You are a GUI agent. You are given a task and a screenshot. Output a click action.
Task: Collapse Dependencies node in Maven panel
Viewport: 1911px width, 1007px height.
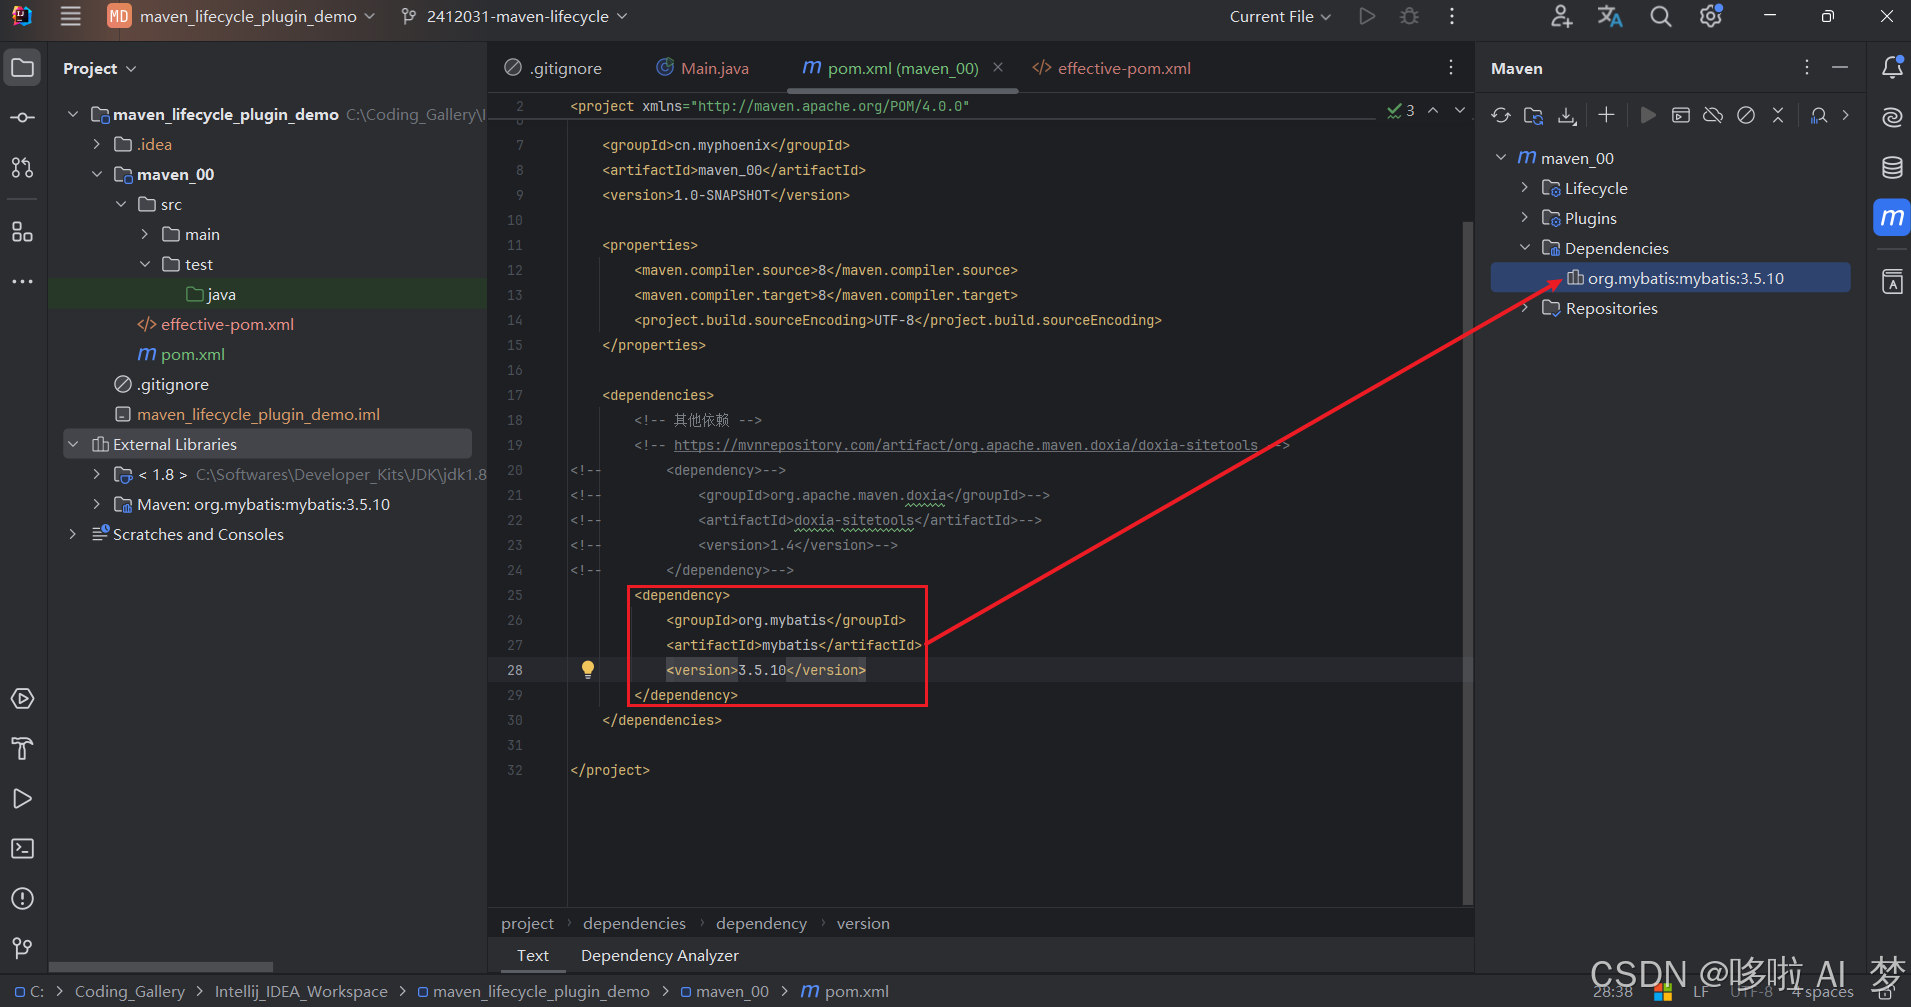[1525, 248]
